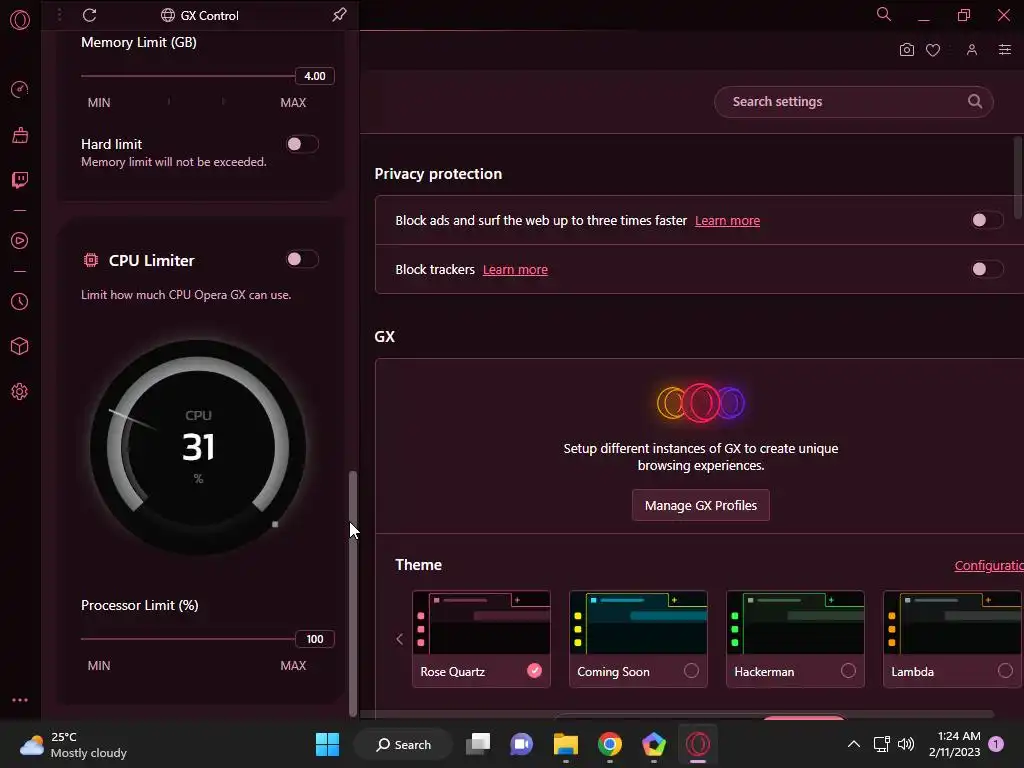Open the profile account icon
Image resolution: width=1024 pixels, height=768 pixels.
tap(972, 50)
